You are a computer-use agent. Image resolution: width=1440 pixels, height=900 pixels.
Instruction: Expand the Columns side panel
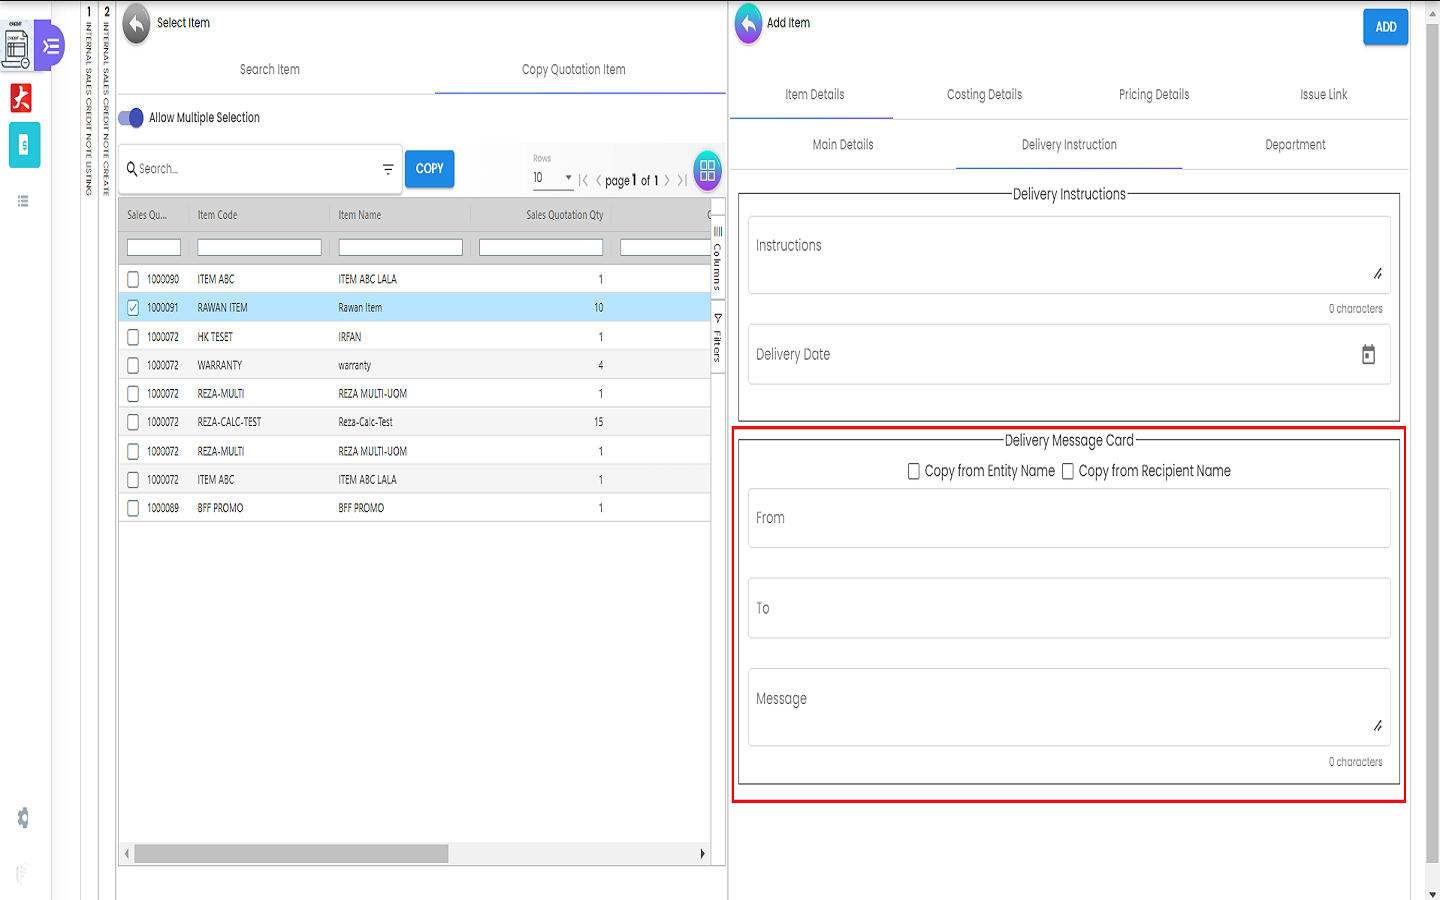pos(717,260)
